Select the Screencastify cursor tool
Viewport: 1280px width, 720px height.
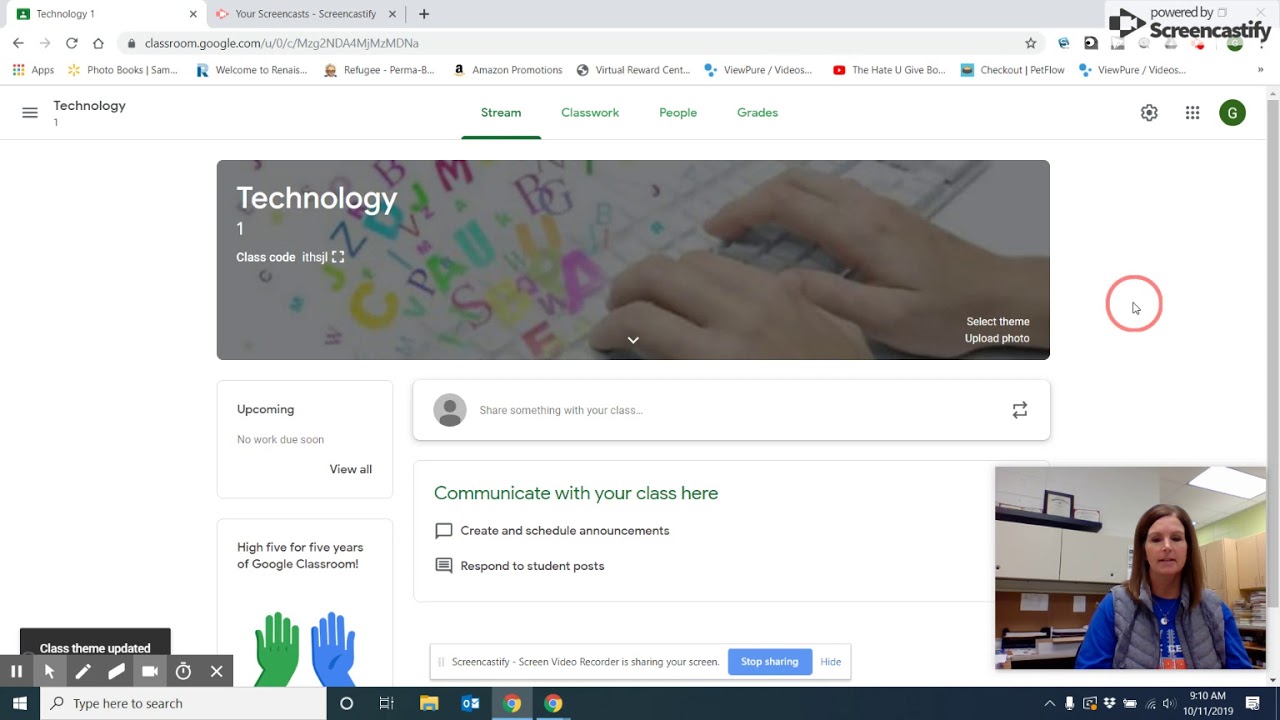[49, 672]
